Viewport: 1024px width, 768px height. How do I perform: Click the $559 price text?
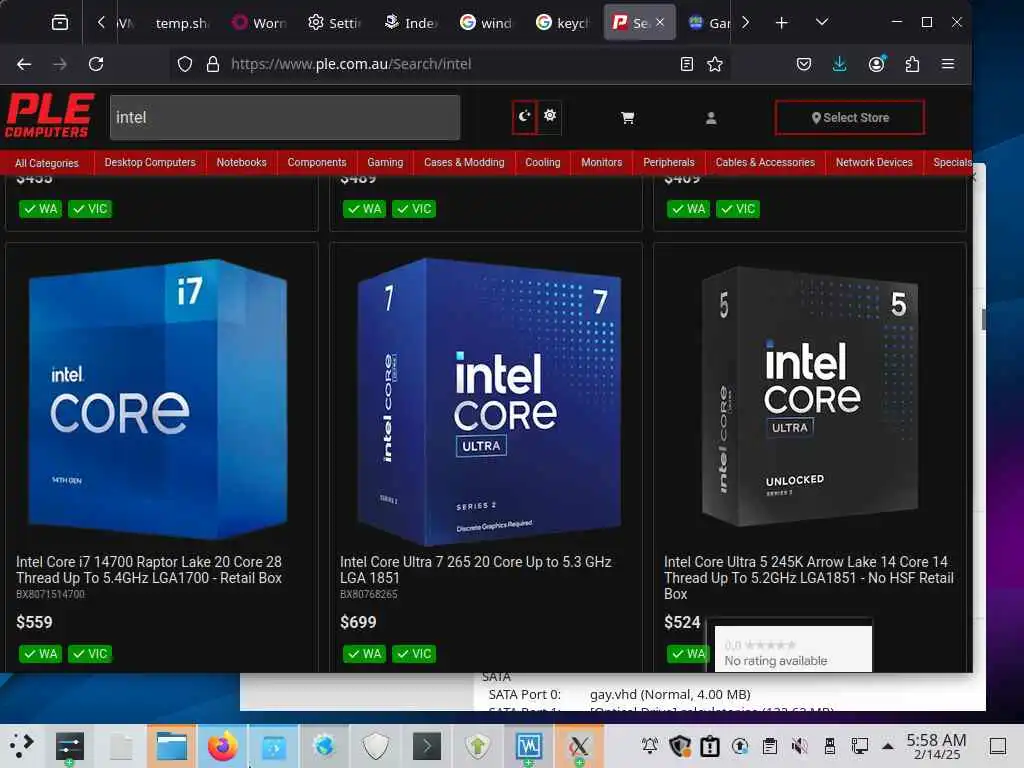pos(34,622)
